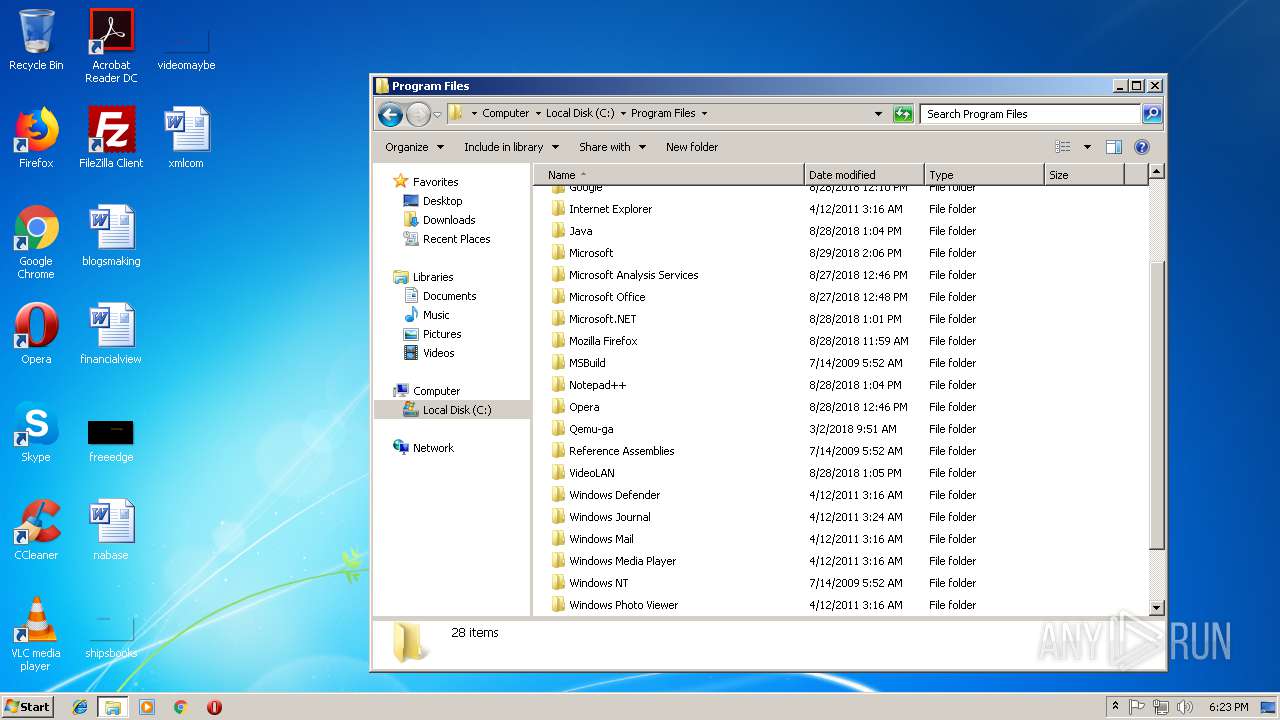This screenshot has width=1280, height=720.
Task: Sort by the Size column header
Action: pyautogui.click(x=1085, y=175)
